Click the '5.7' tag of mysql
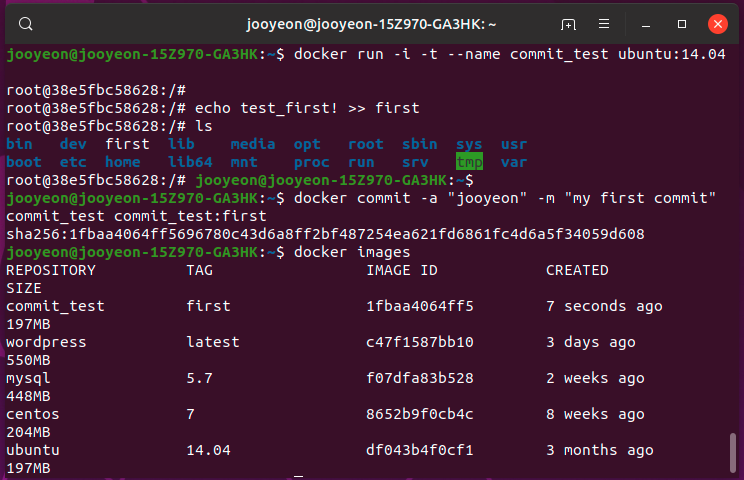This screenshot has width=744, height=480. pos(199,378)
